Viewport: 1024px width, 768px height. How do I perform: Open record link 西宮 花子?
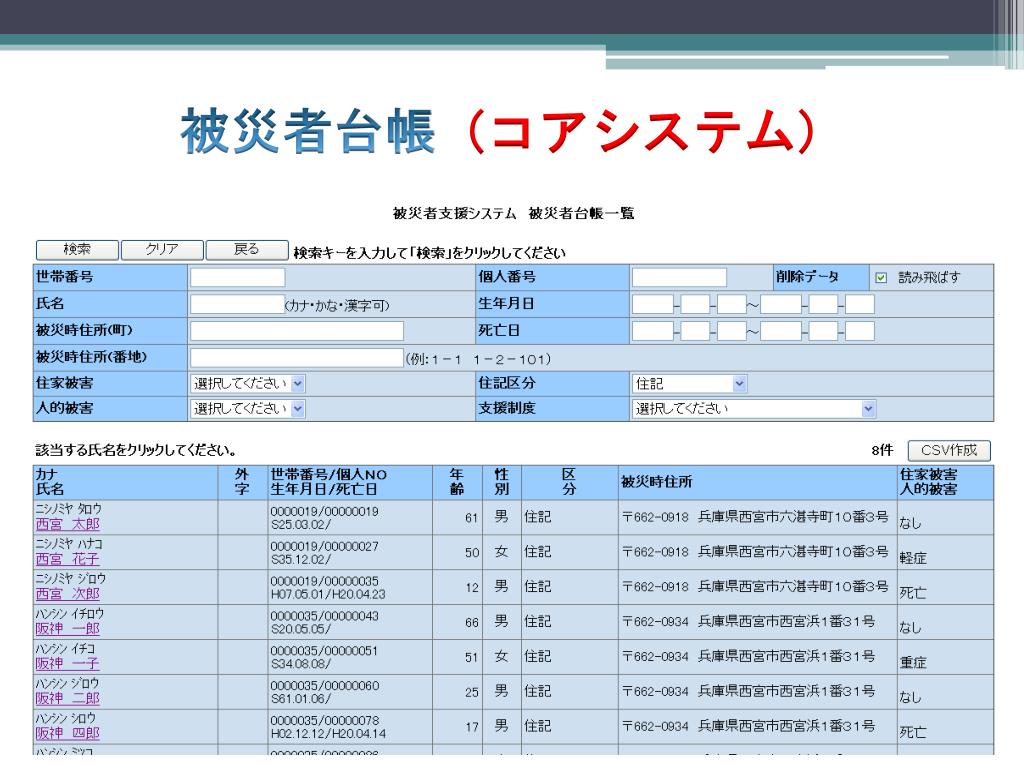click(68, 559)
